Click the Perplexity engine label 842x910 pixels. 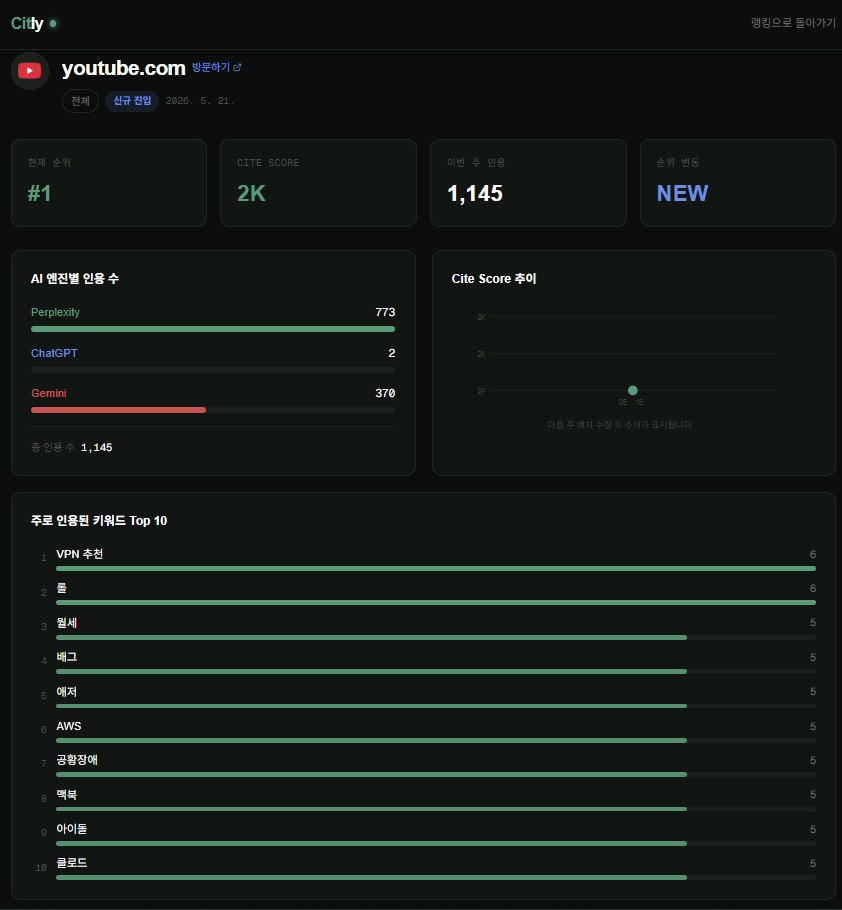click(x=55, y=312)
